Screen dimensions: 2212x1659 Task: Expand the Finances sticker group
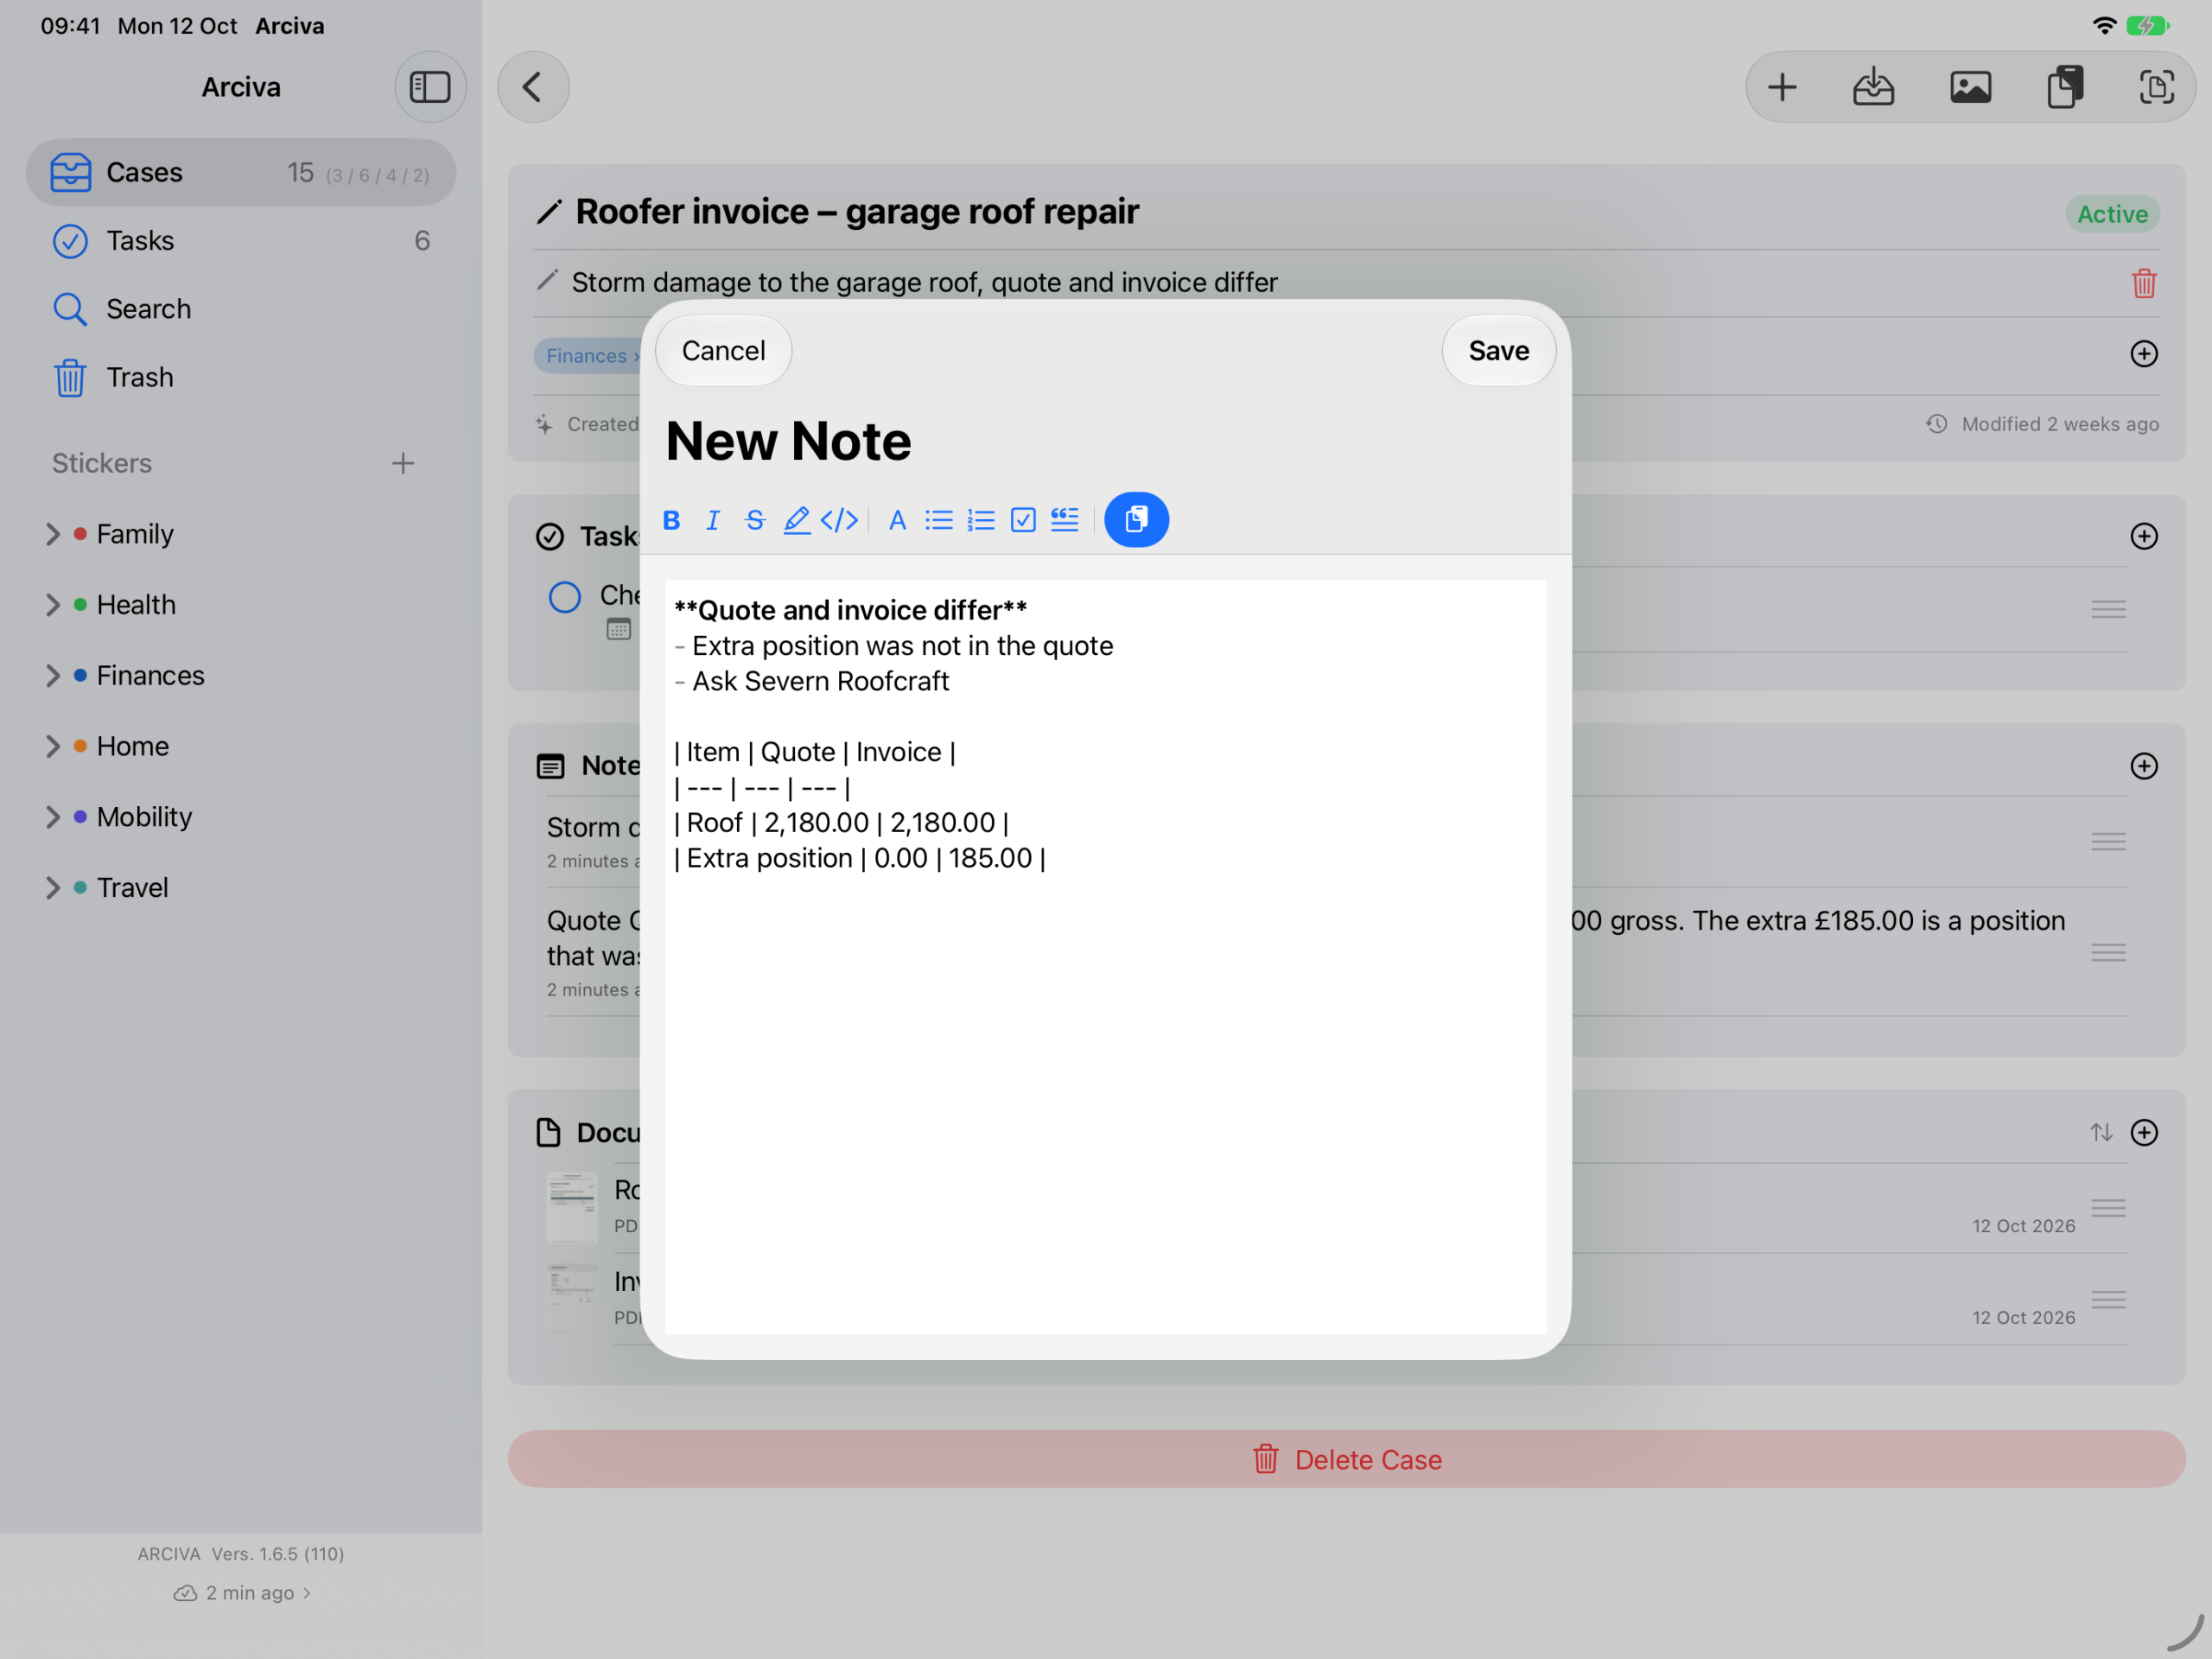53,676
